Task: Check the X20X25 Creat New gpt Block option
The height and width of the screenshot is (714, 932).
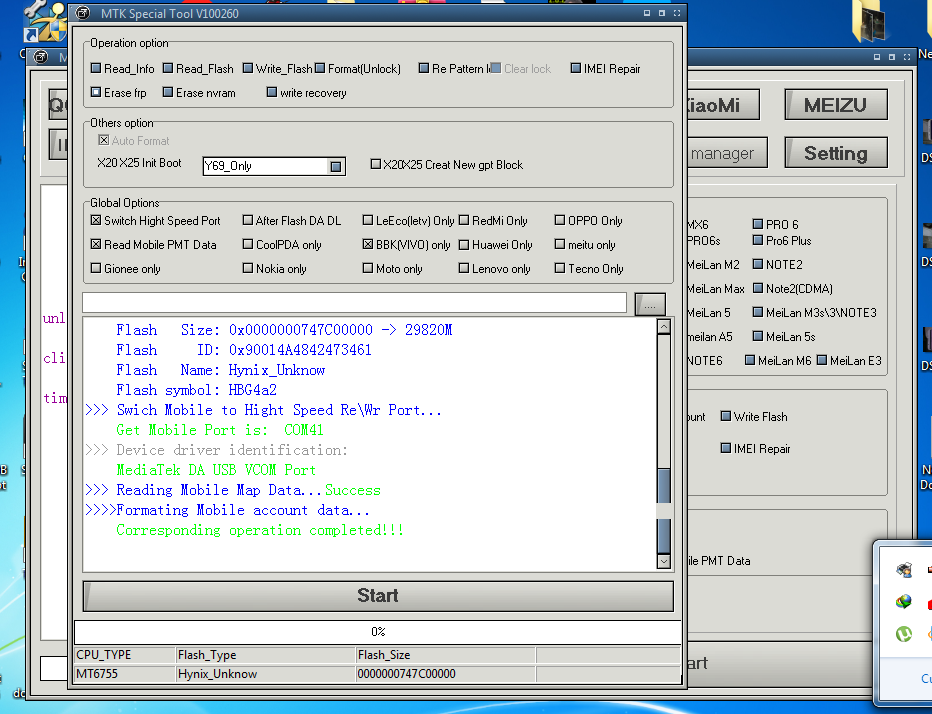Action: point(376,165)
